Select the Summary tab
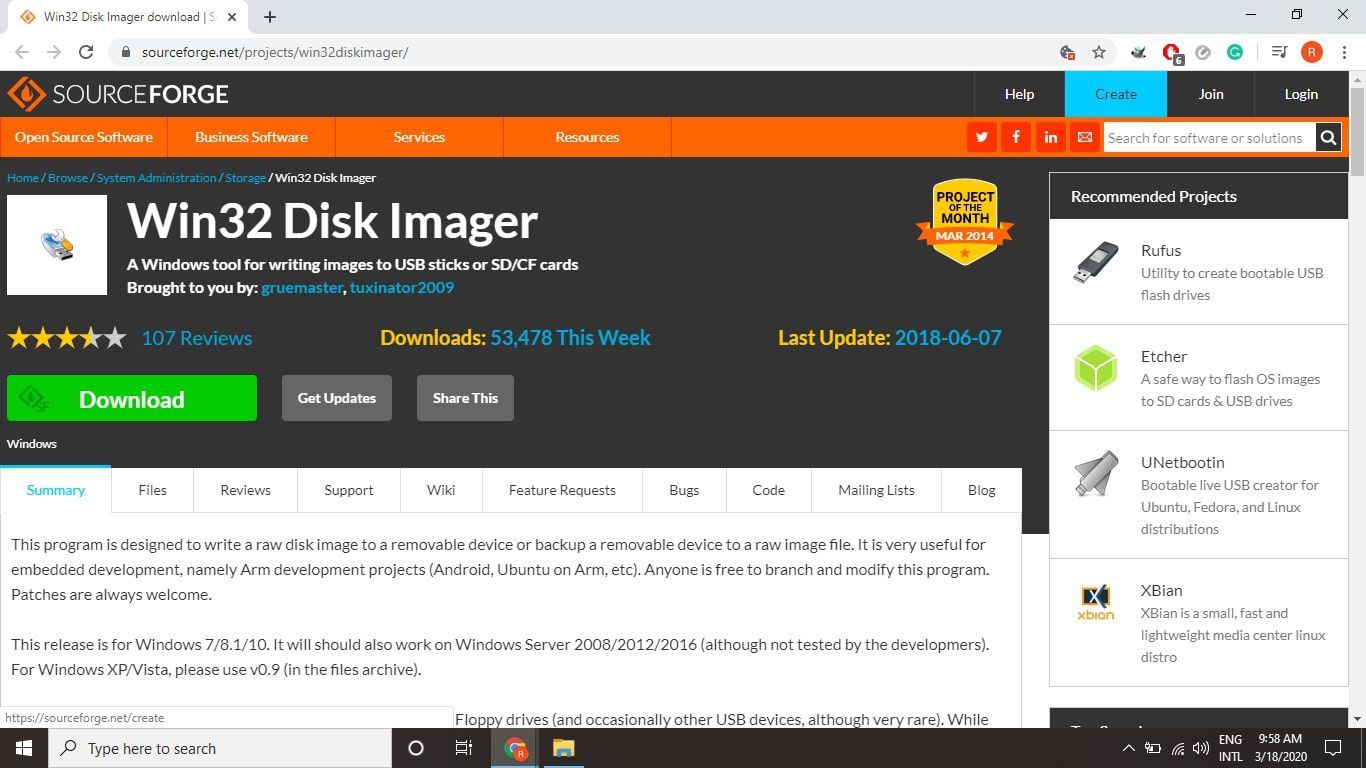 (56, 490)
